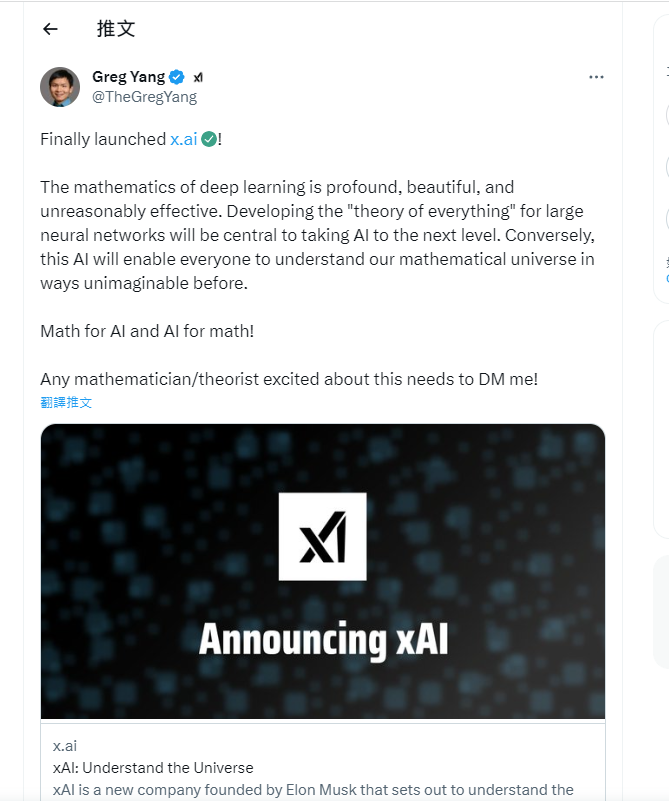Select the line Math for AI and AI for math!
Image resolution: width=669 pixels, height=801 pixels.
[x=147, y=331]
